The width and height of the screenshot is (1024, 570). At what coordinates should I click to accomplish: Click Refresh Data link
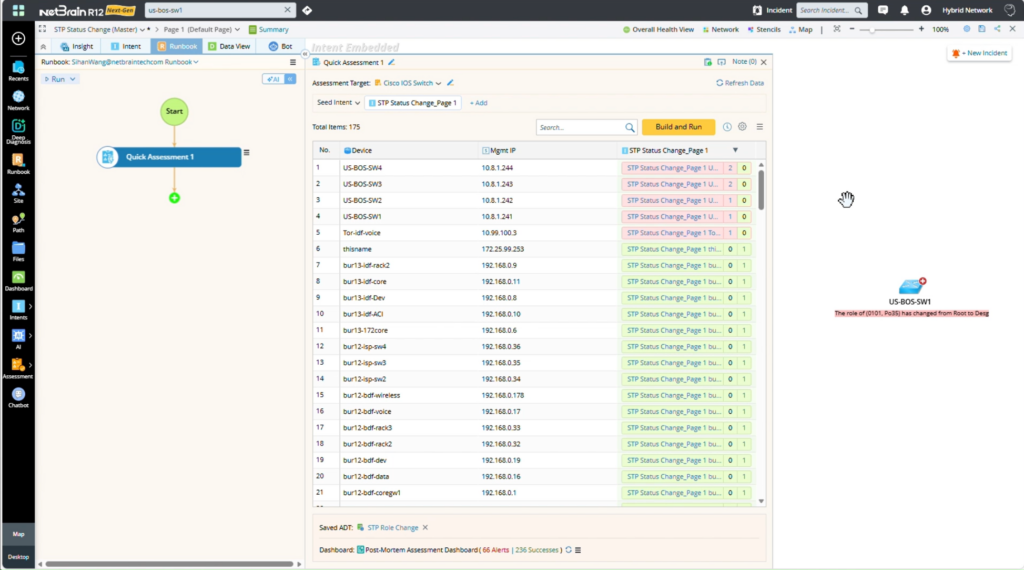[x=739, y=83]
